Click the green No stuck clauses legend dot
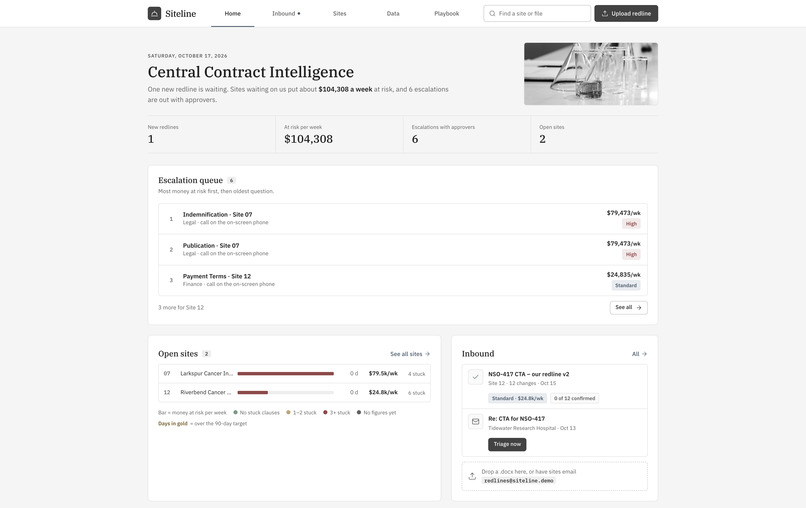 pyautogui.click(x=235, y=412)
